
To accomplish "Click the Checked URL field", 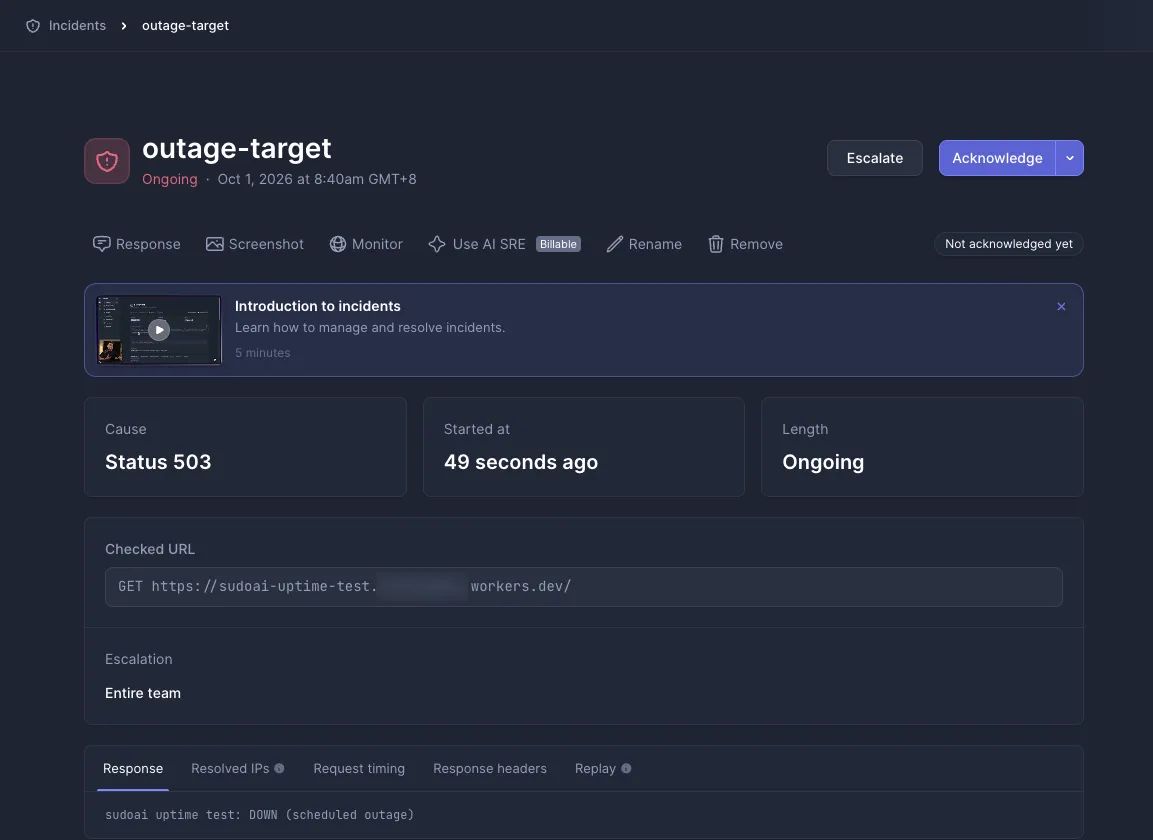I will point(584,587).
